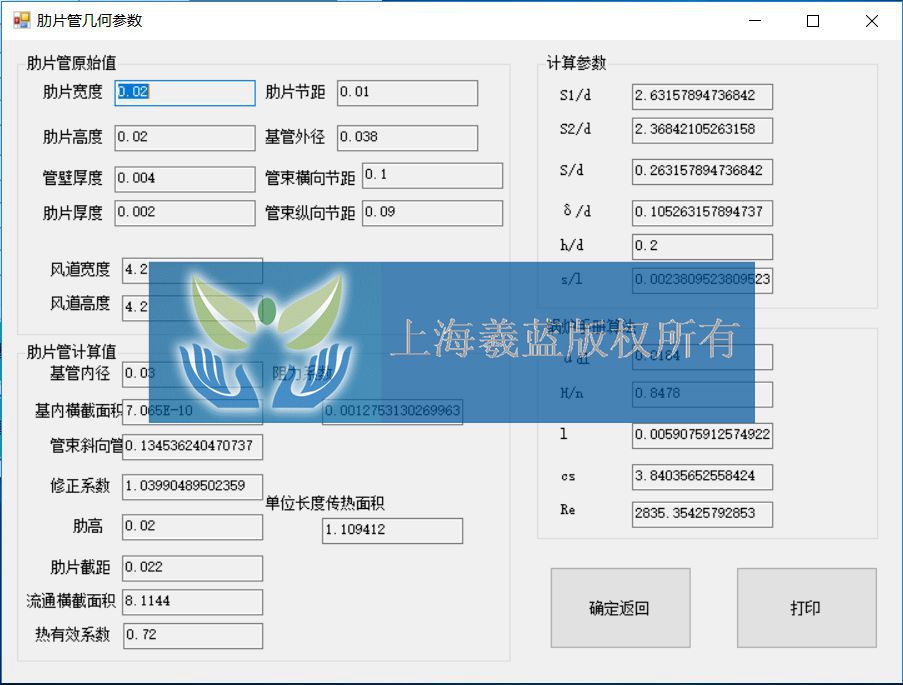
Task: Select the 肋片厚度 field showing 0.002
Action: pyautogui.click(x=185, y=213)
